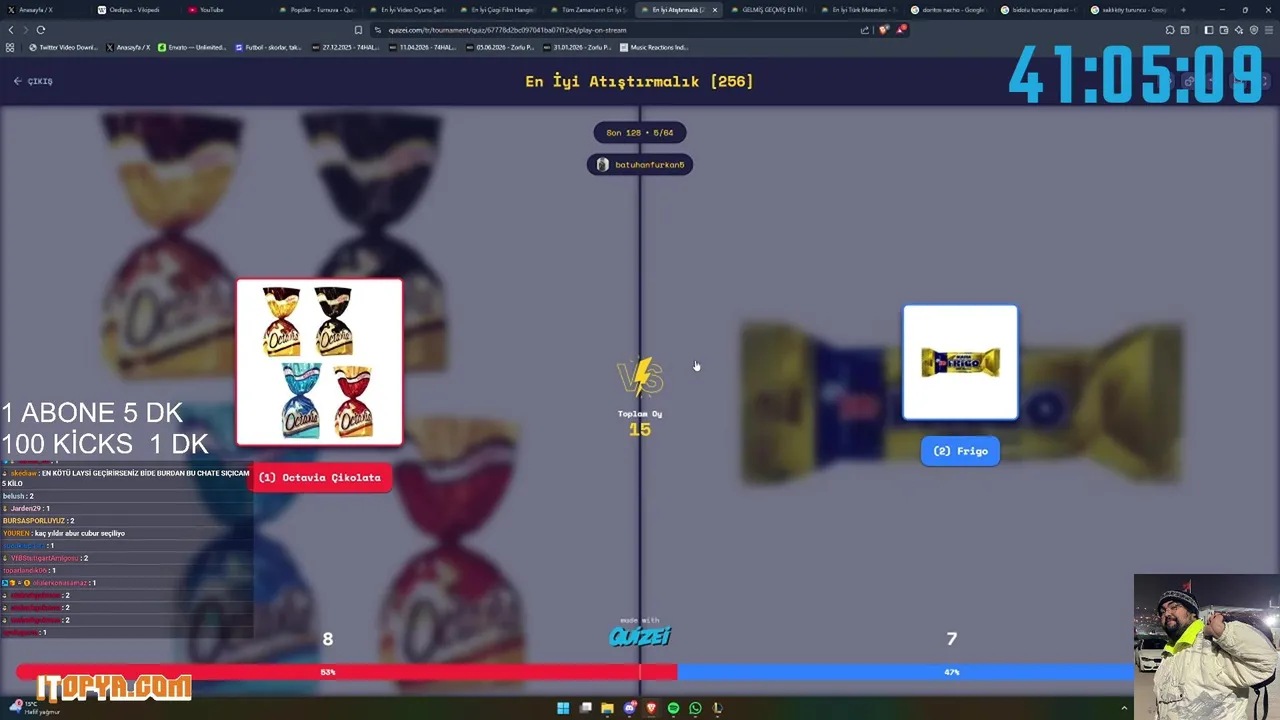
Task: Open Twitter Video Downl... bookmark
Action: (63, 47)
